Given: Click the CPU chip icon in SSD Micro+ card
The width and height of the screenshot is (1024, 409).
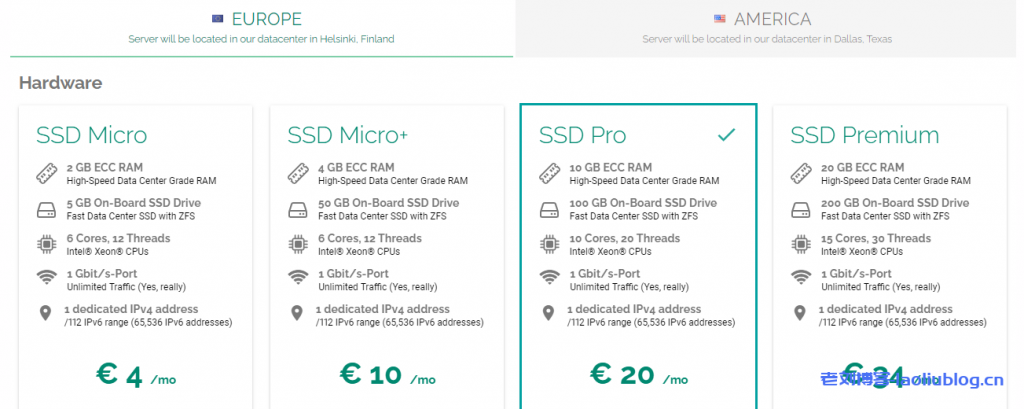Looking at the screenshot, I should [297, 244].
